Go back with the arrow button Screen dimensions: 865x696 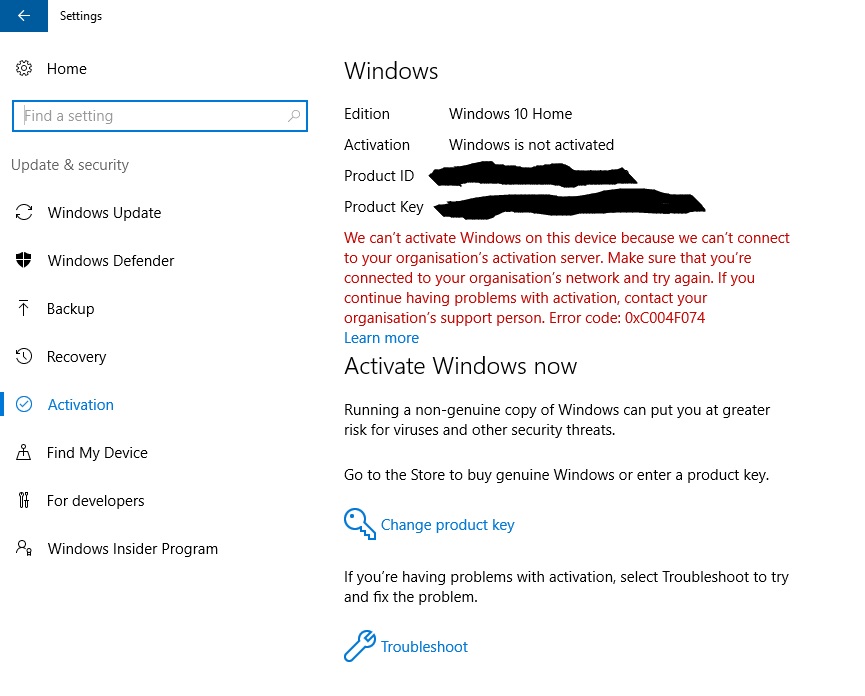click(24, 15)
